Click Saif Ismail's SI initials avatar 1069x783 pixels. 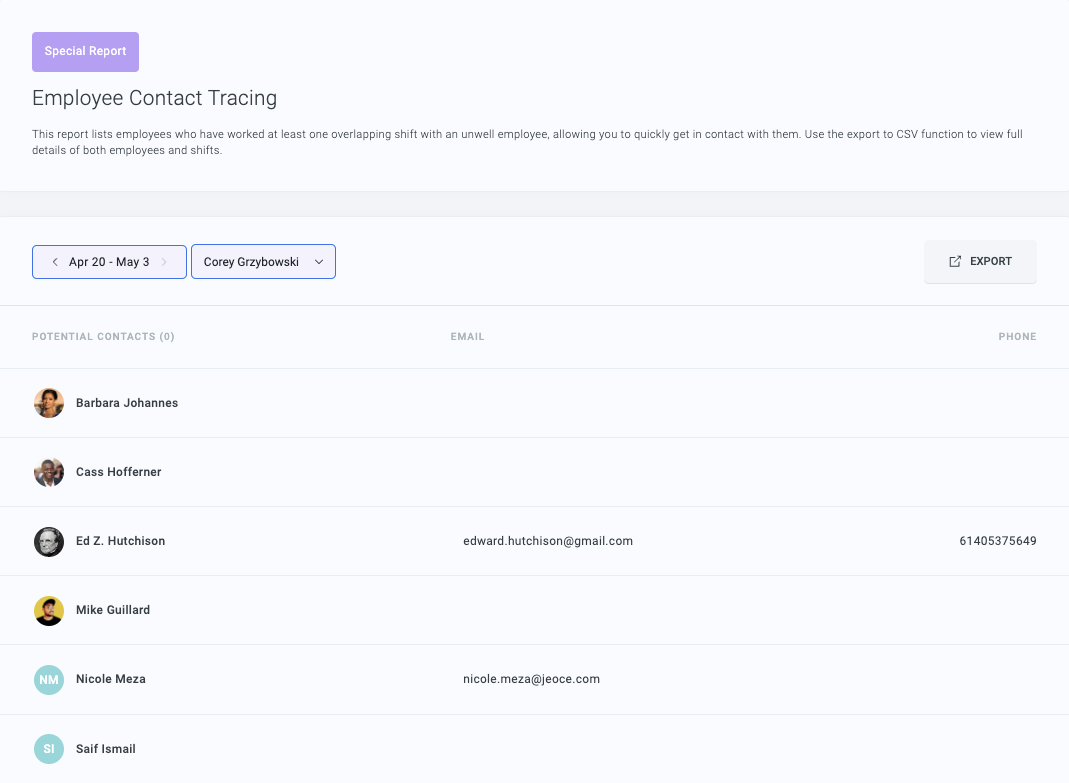tap(49, 749)
